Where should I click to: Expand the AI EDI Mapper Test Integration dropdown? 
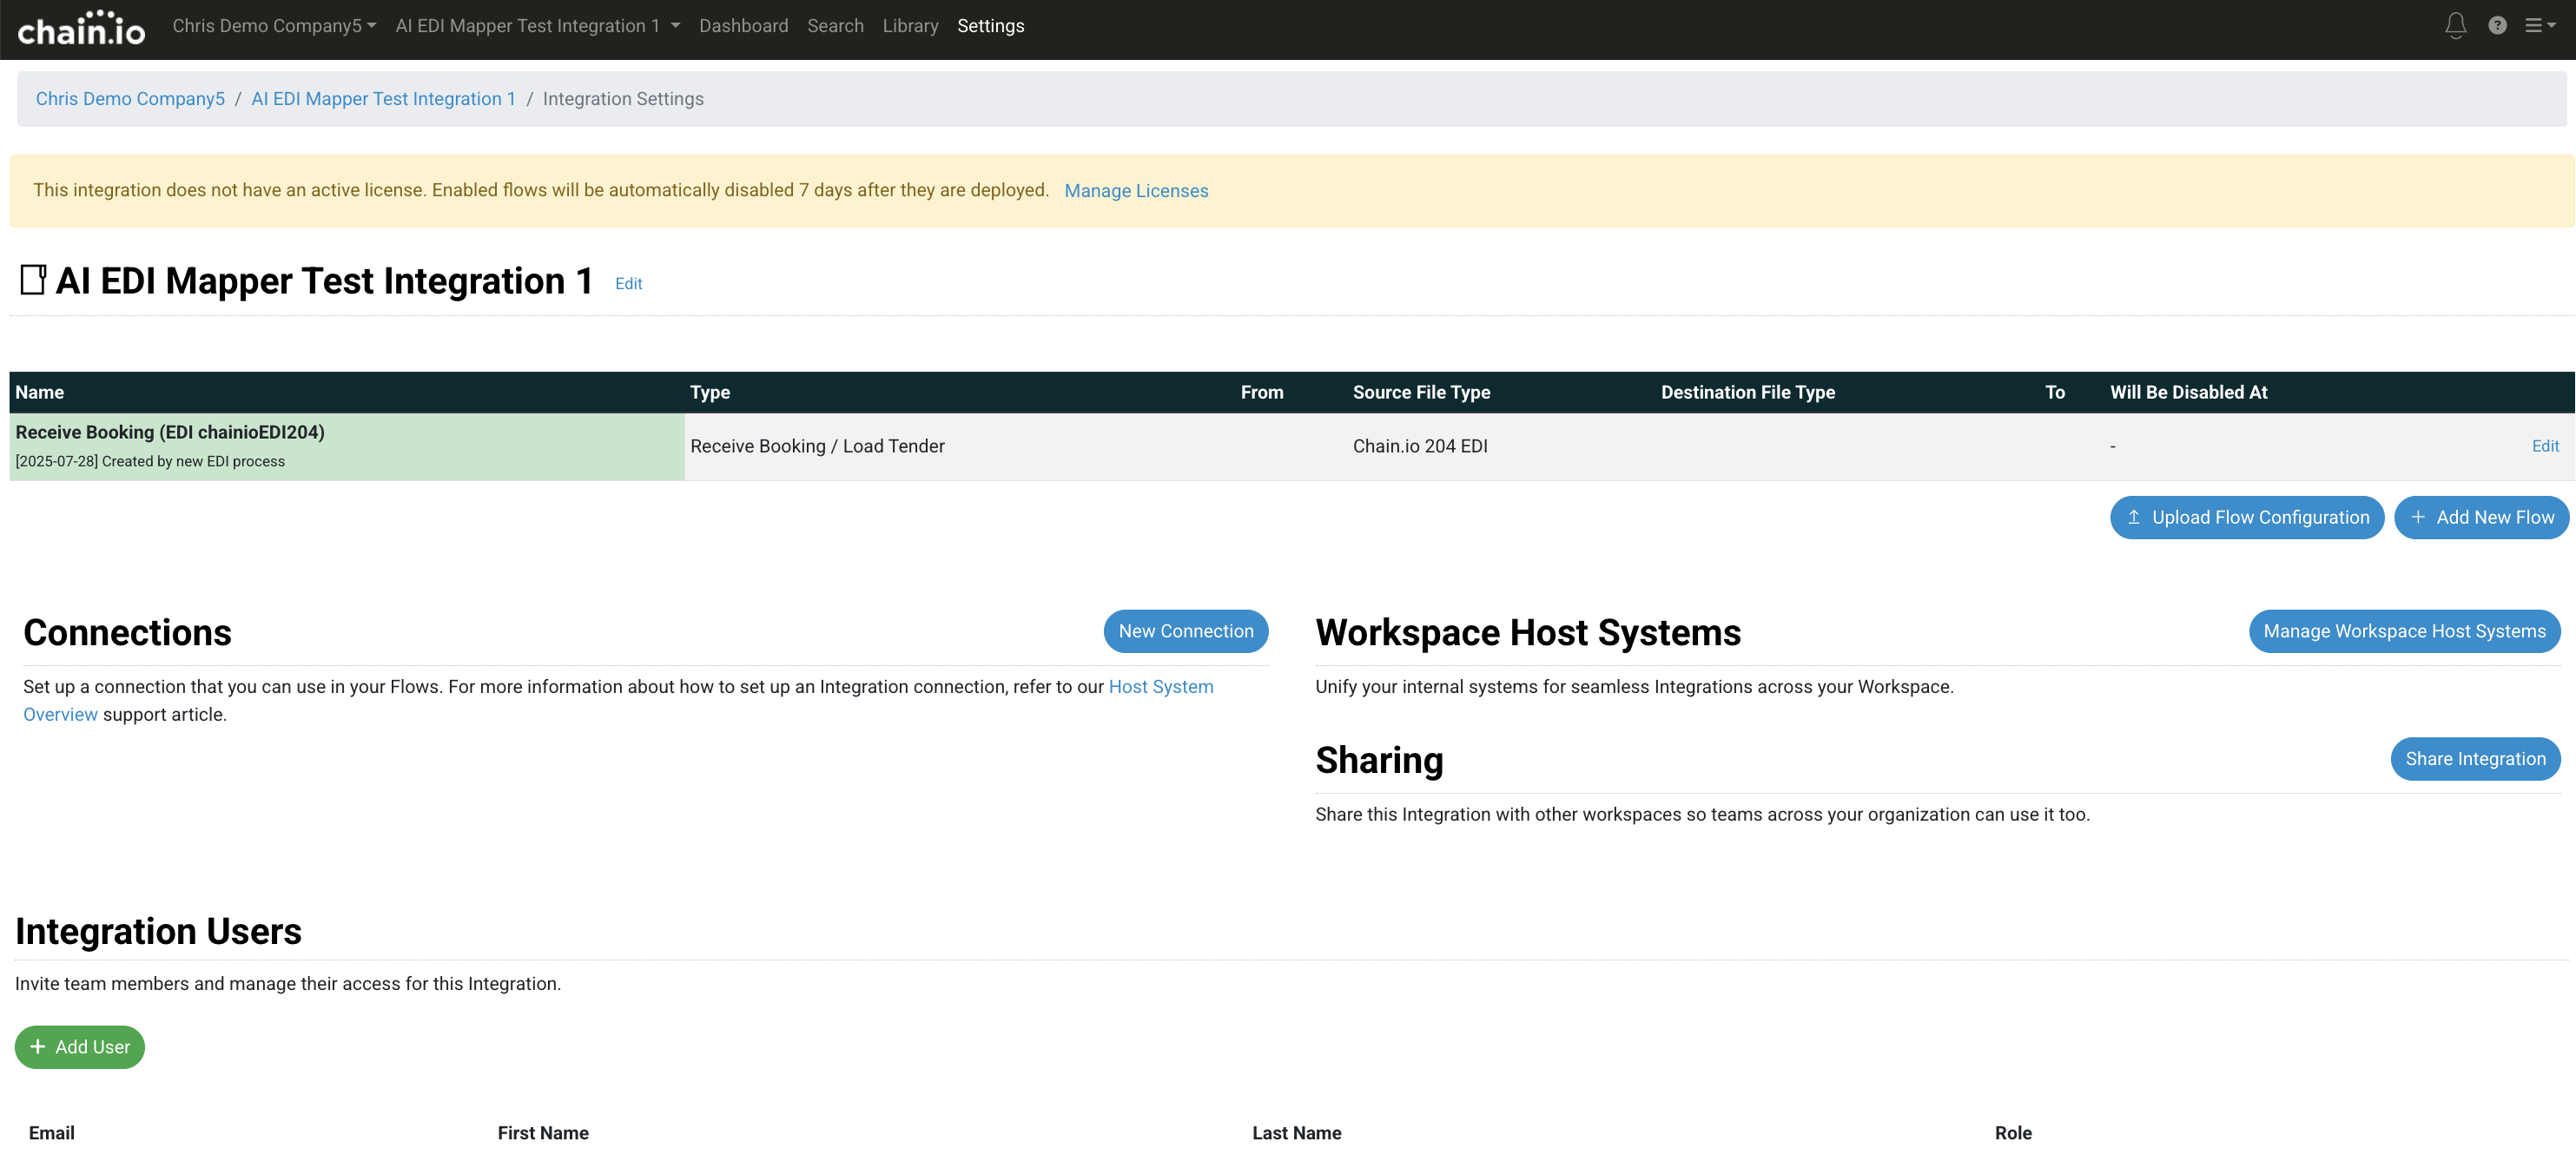click(x=537, y=26)
